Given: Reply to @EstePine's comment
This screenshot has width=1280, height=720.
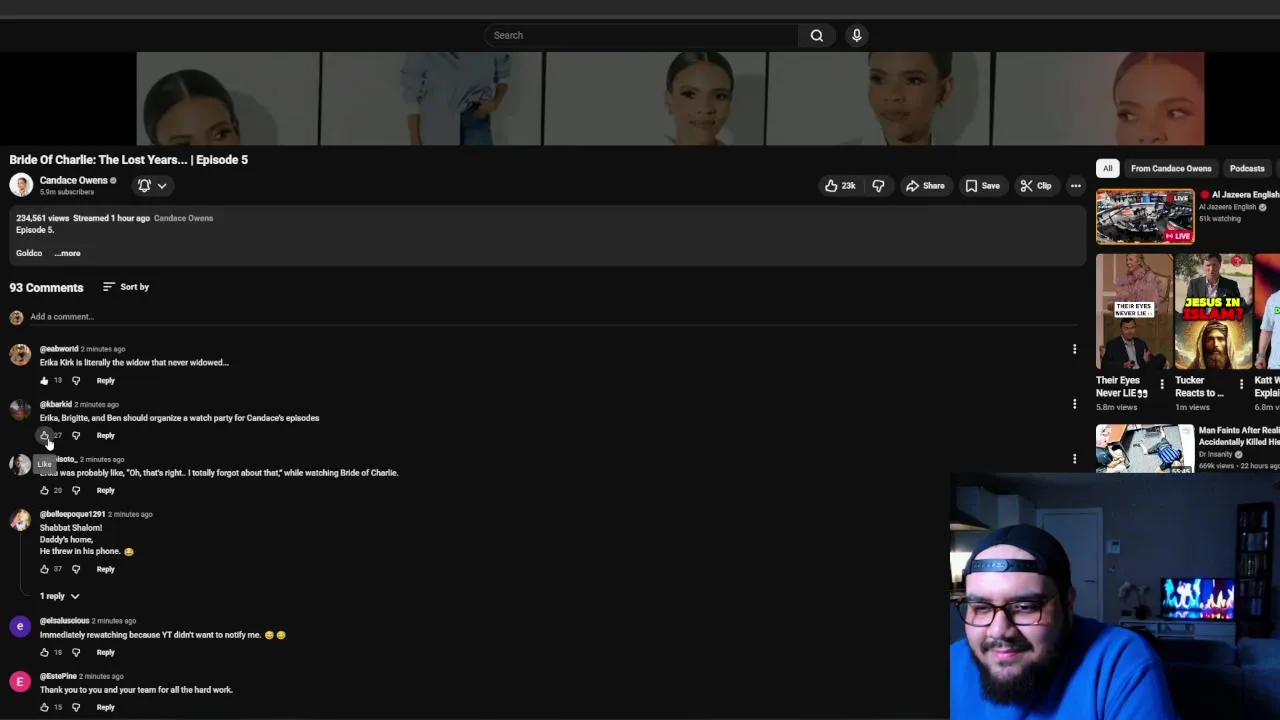Looking at the screenshot, I should click(105, 708).
